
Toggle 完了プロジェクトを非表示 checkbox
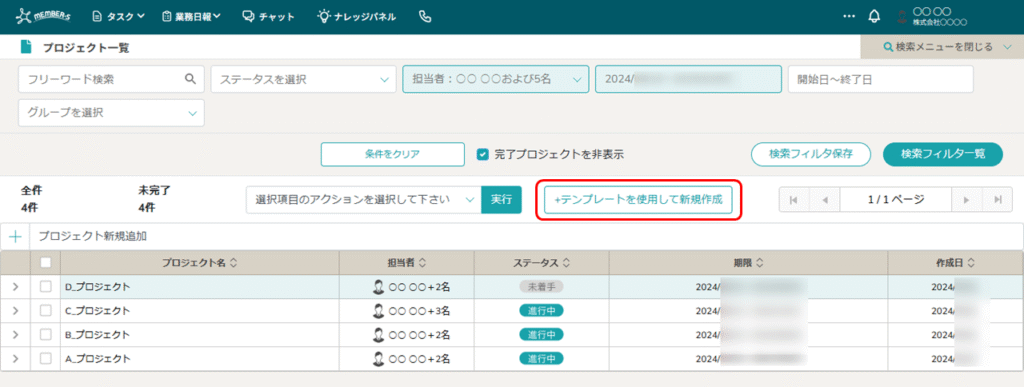tap(483, 155)
